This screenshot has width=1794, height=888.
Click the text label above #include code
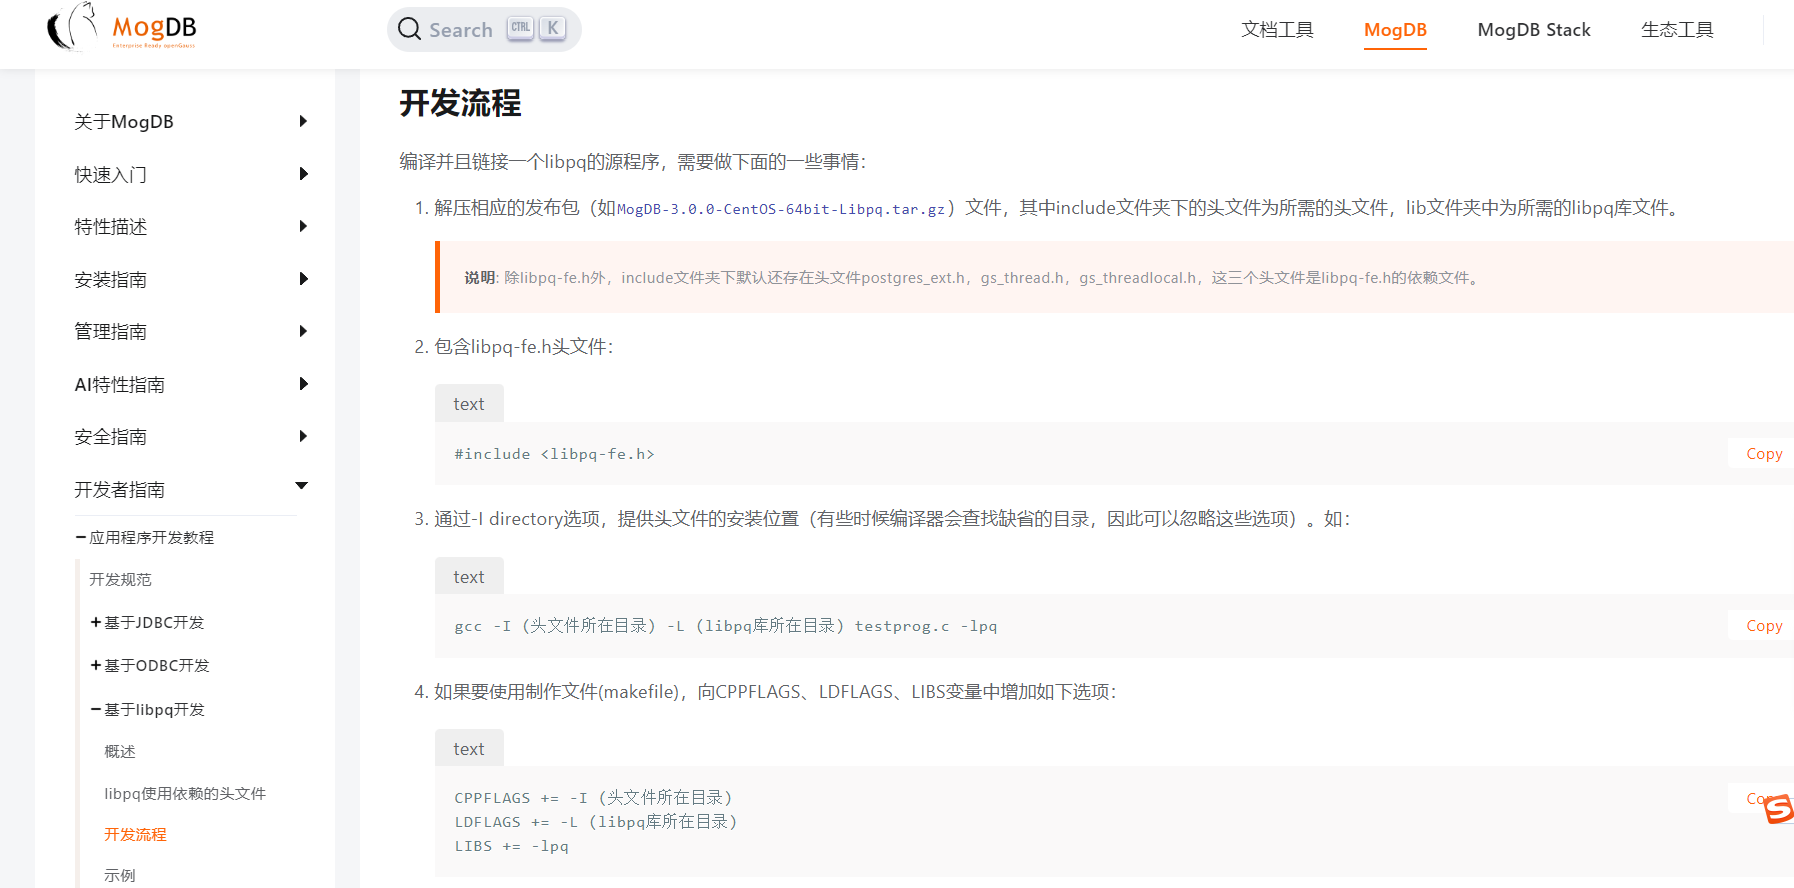[x=469, y=404]
